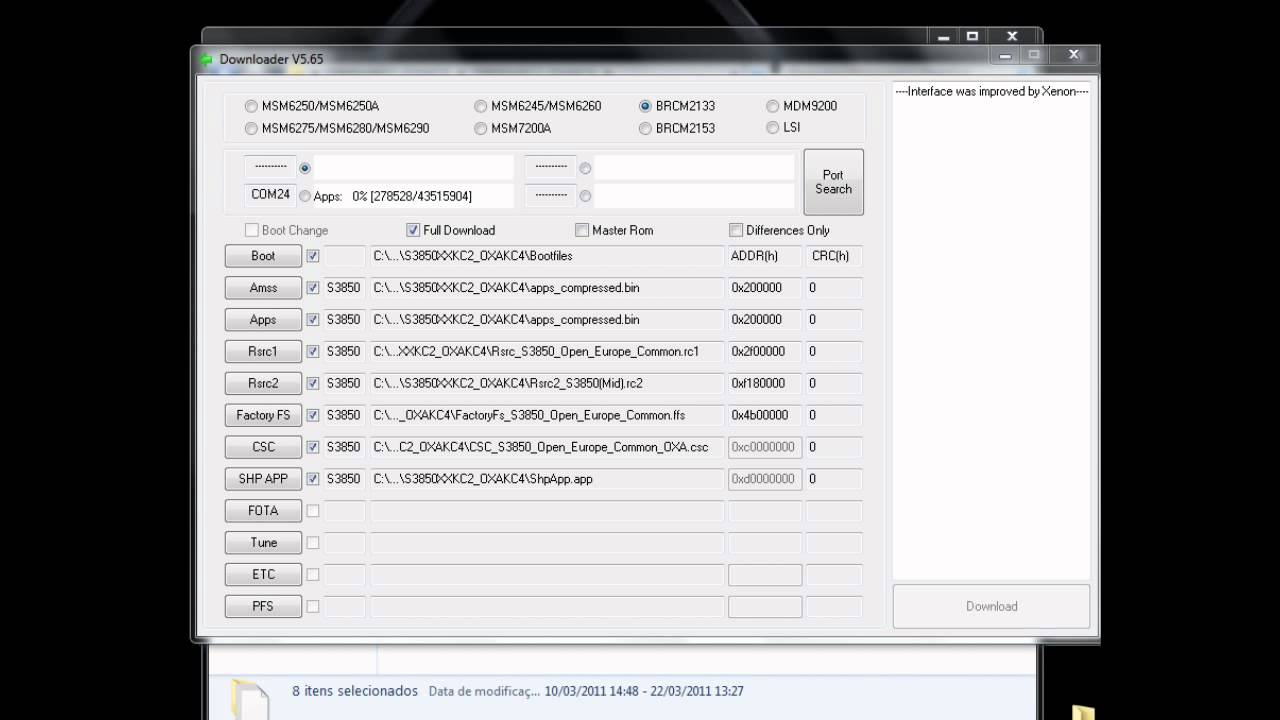Click the Interface was improved by Xenon log text

click(x=991, y=91)
